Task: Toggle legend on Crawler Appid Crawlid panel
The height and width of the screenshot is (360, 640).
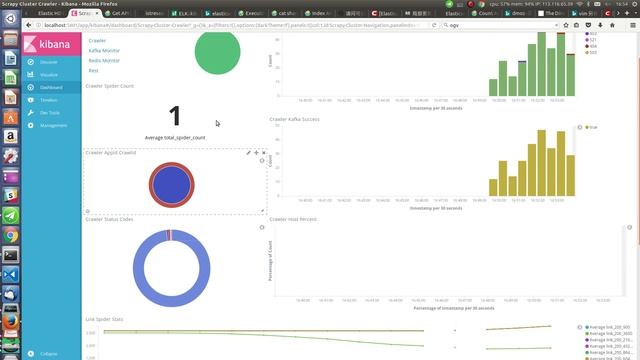Action: (x=262, y=160)
